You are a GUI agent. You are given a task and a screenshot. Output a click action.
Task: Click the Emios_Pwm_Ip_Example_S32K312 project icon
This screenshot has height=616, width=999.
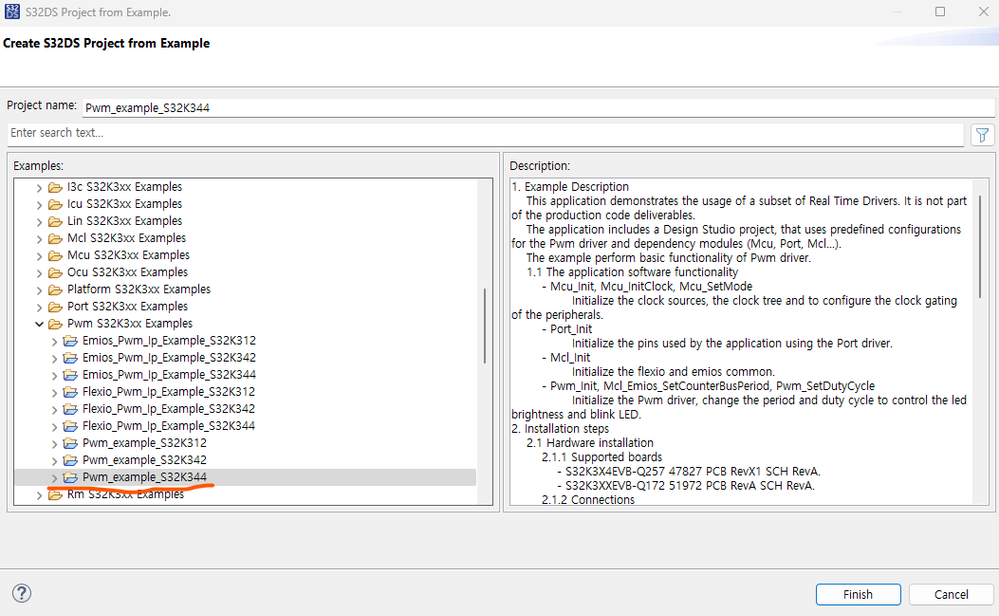(x=71, y=341)
